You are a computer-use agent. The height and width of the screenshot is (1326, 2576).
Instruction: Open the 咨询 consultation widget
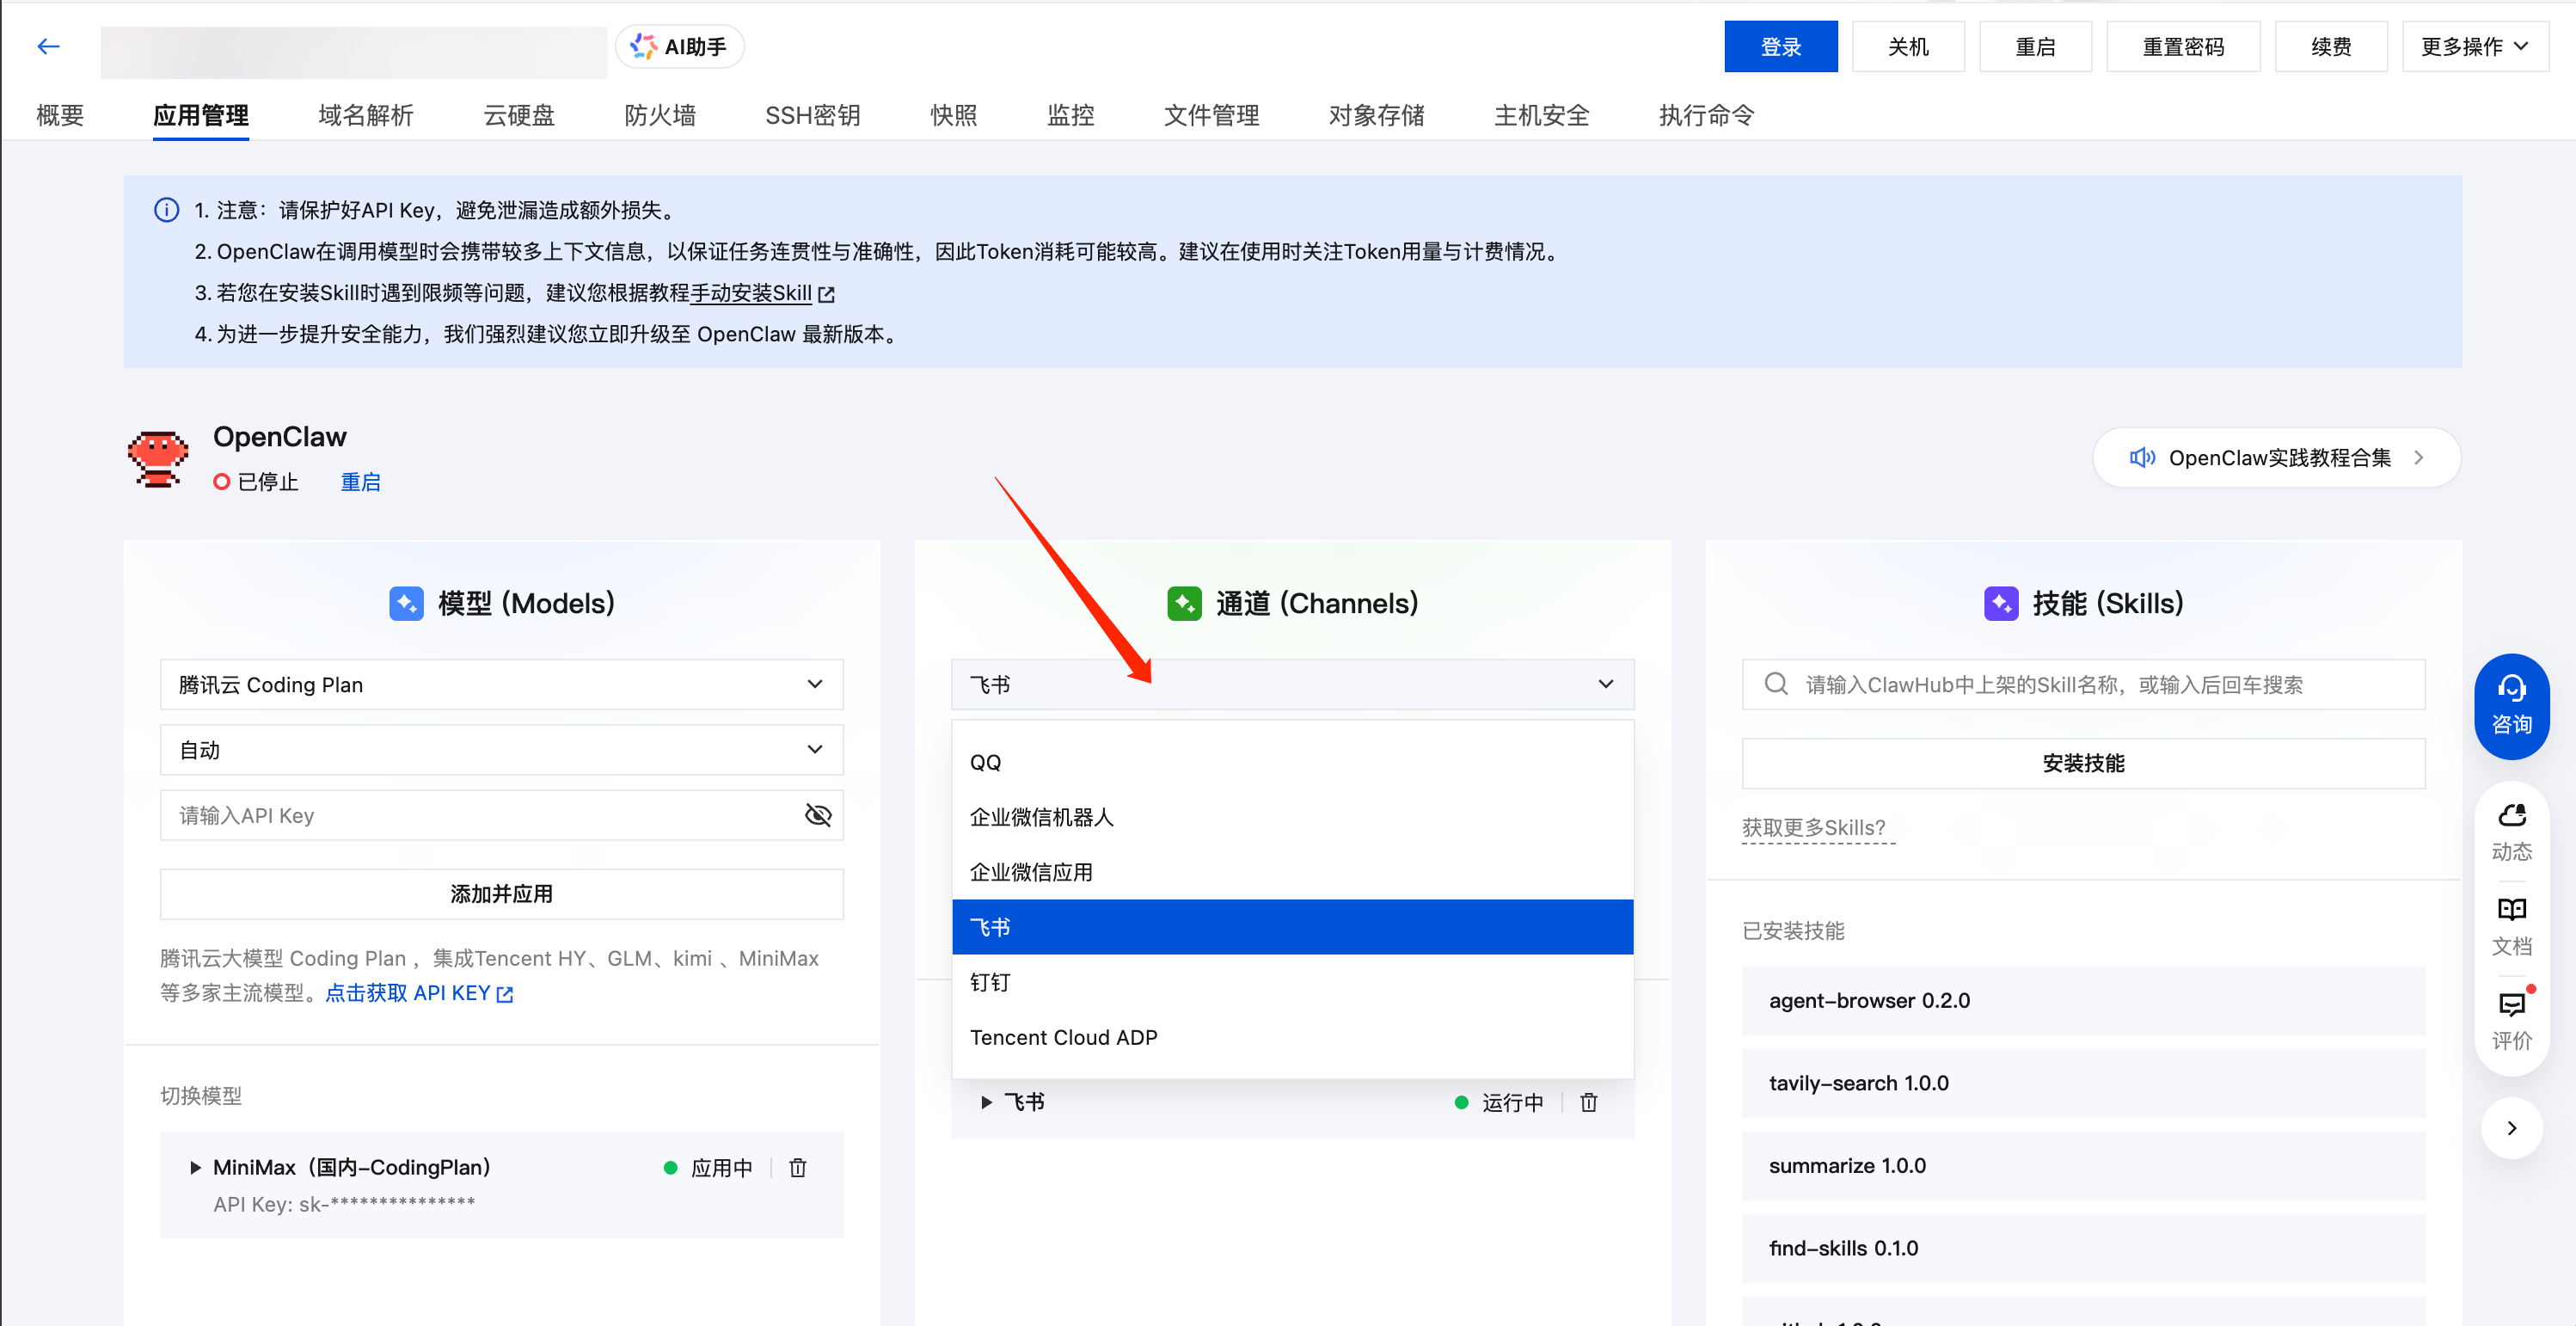click(x=2511, y=706)
